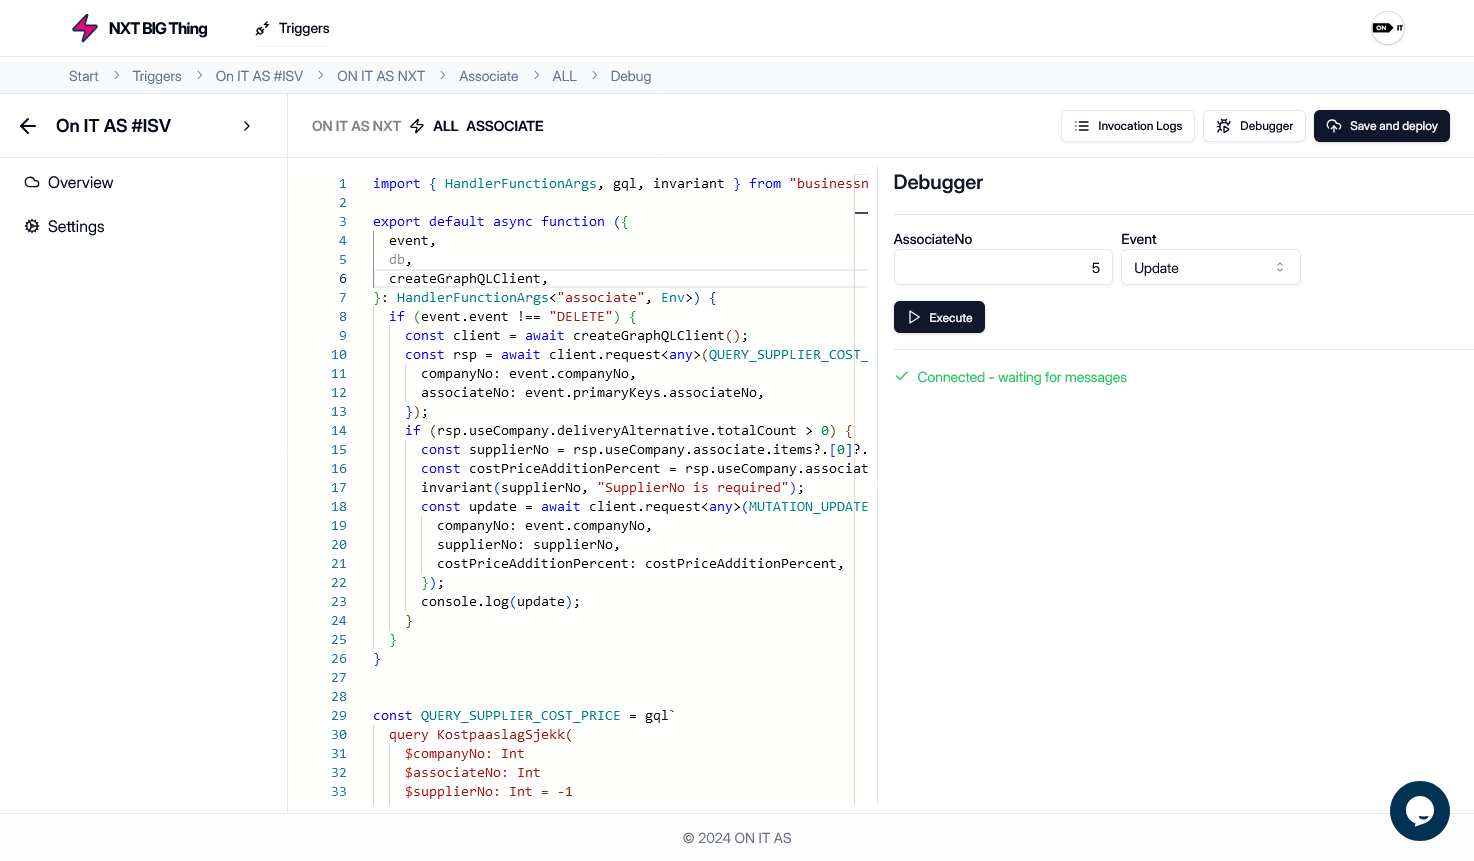Open the Event dropdown showing Update

[x=1209, y=268]
